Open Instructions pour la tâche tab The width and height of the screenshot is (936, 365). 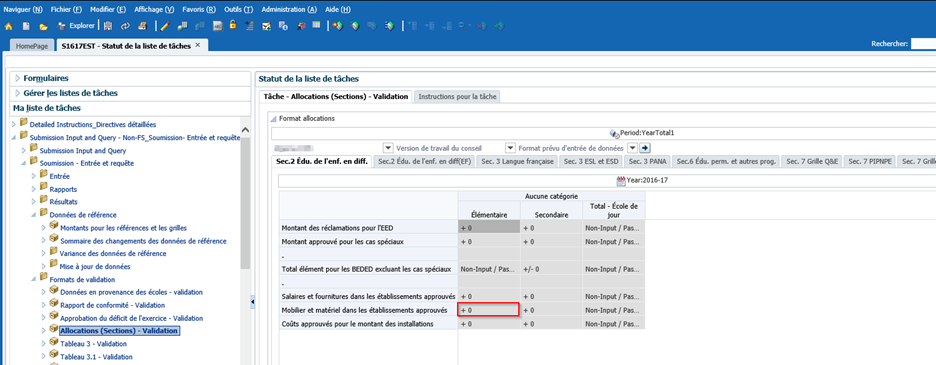click(457, 96)
